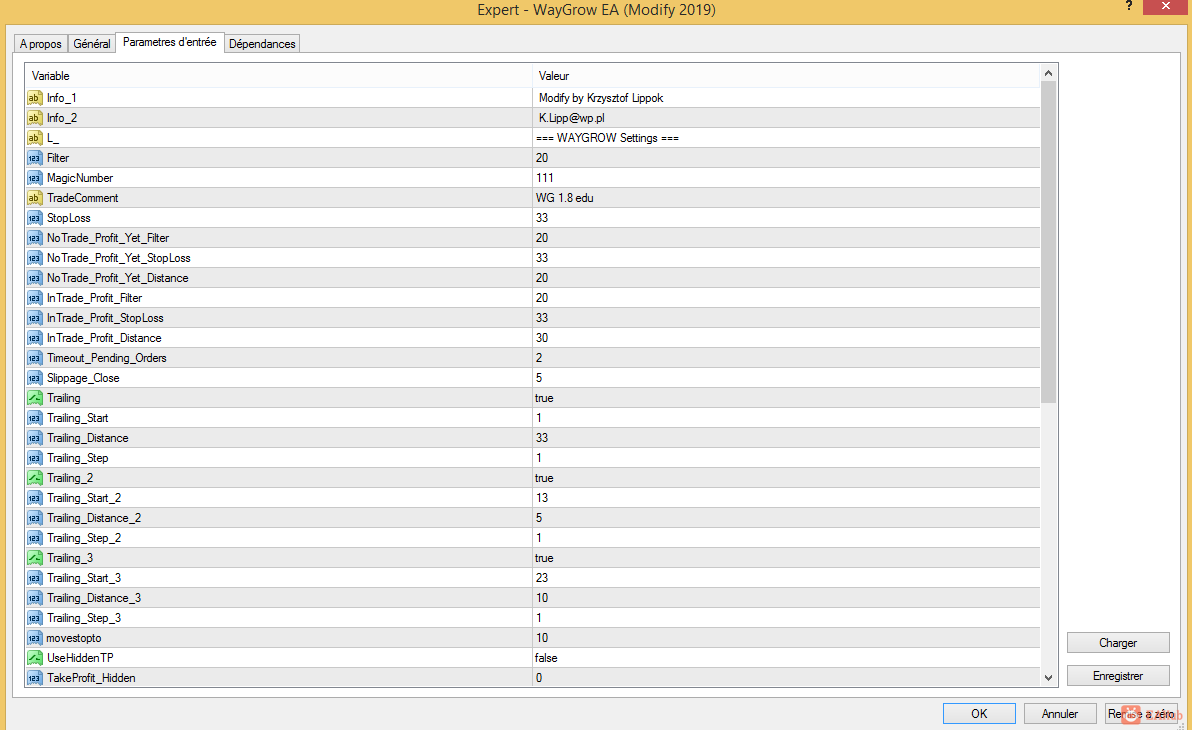This screenshot has width=1192, height=730.
Task: Close the Expert dialog window
Action: [1165, 6]
